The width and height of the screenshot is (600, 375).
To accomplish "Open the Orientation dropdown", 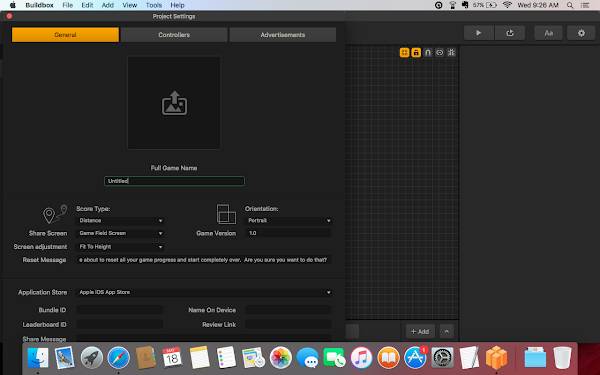I will pyautogui.click(x=288, y=221).
